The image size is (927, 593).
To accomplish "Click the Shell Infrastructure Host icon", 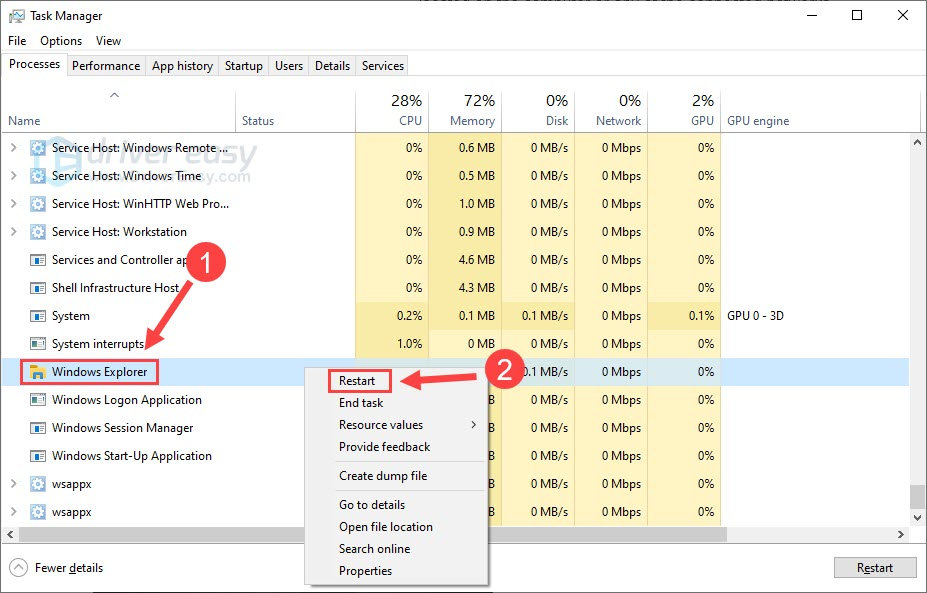I will pyautogui.click(x=38, y=288).
